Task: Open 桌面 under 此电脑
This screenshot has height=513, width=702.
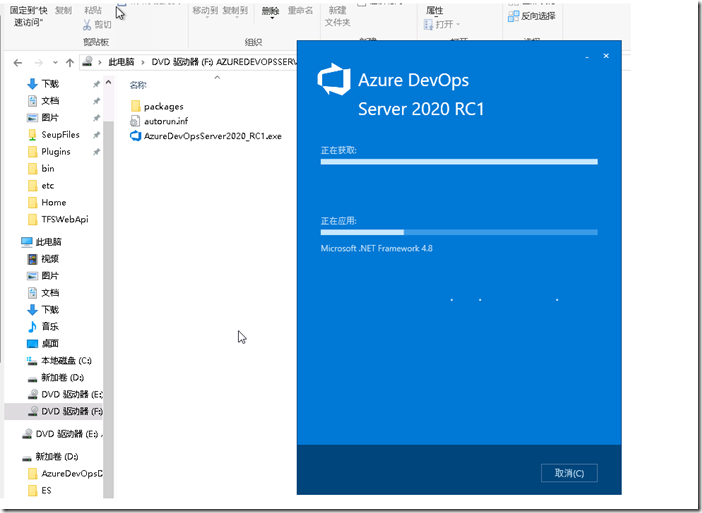Action: tap(50, 344)
